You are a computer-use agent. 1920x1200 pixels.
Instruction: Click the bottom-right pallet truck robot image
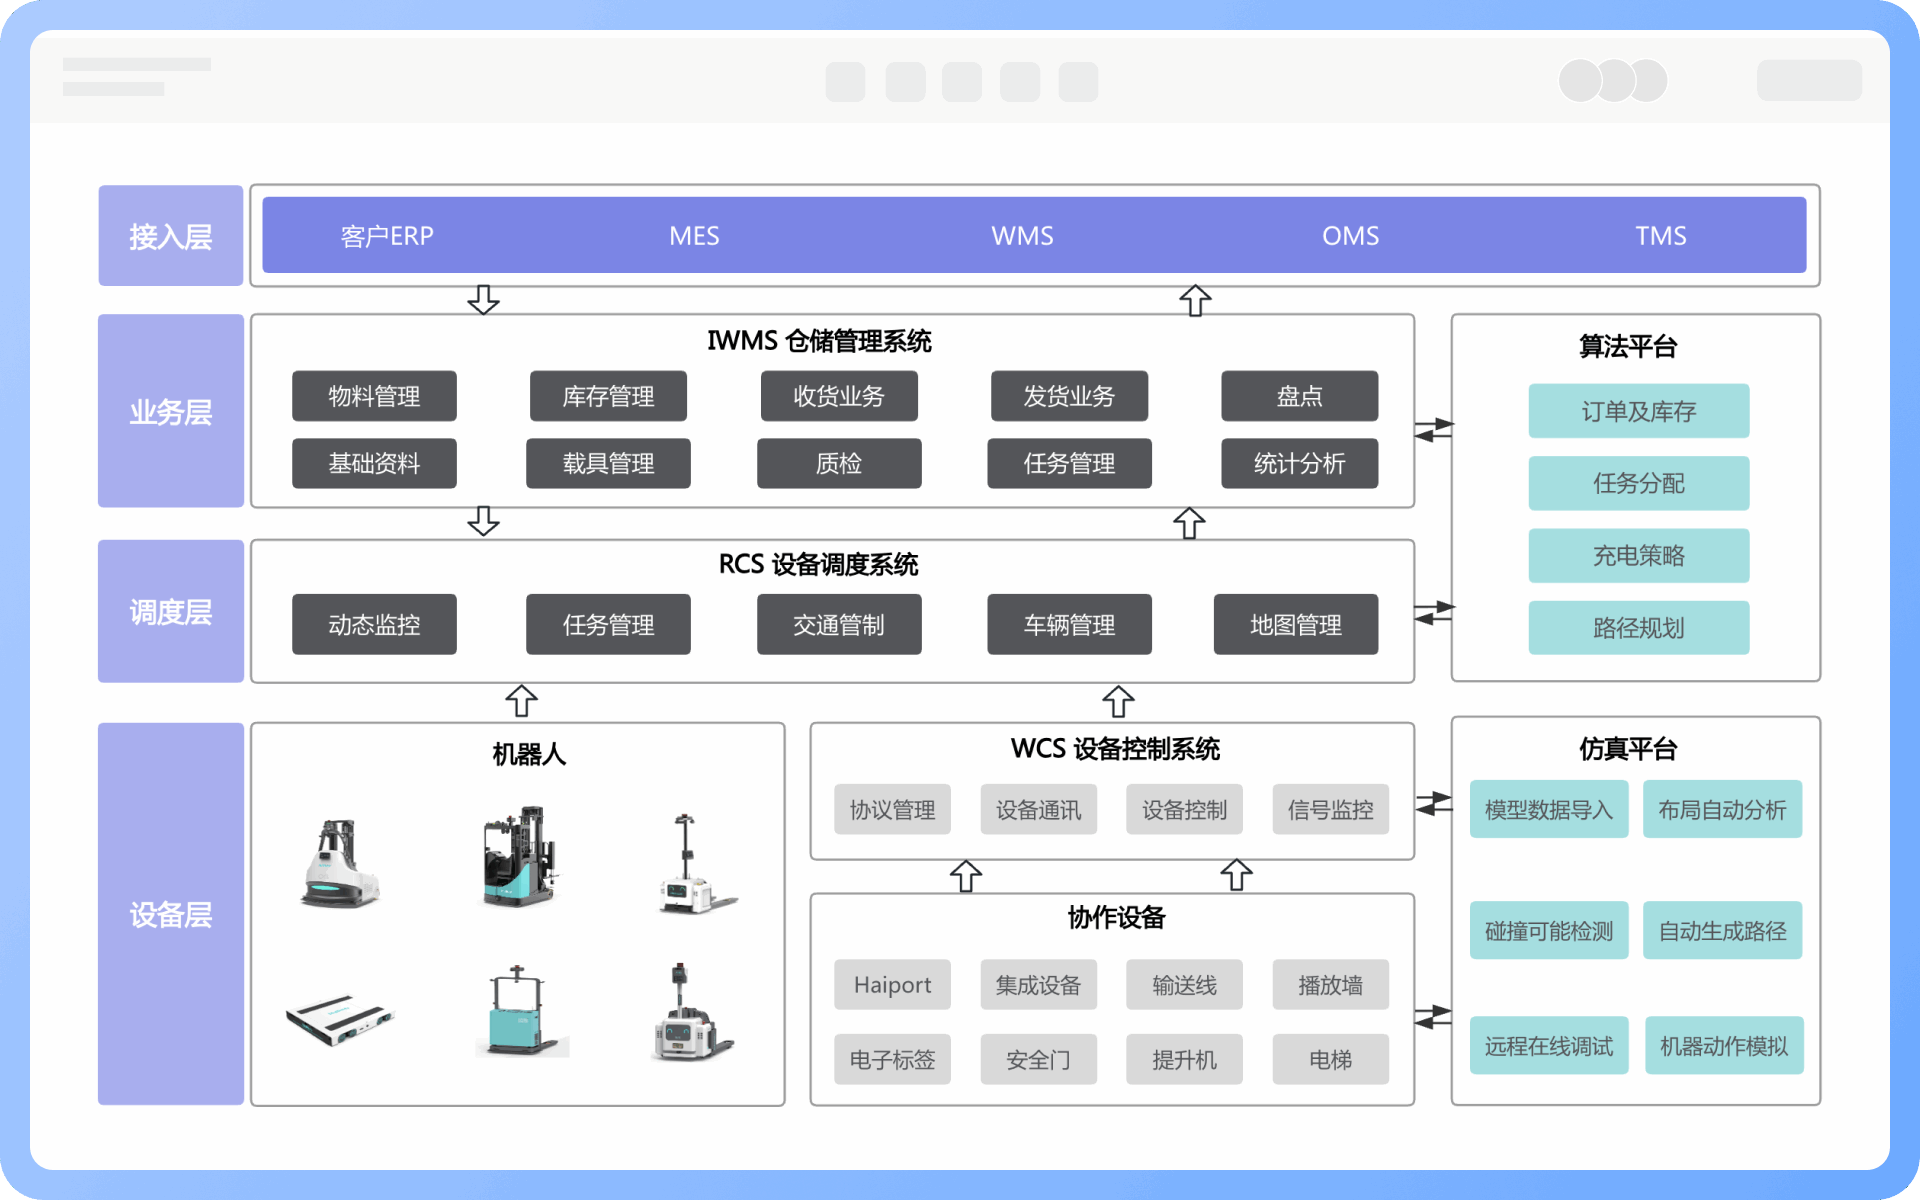coord(690,1015)
